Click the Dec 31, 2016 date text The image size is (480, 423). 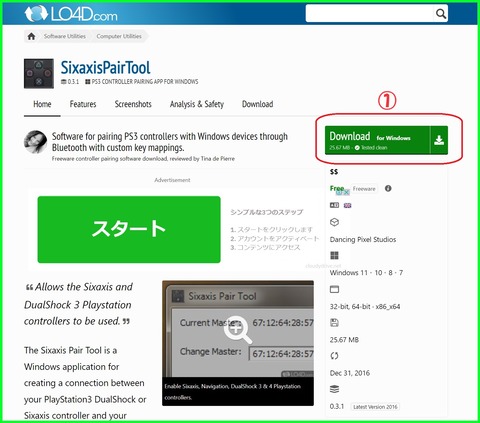350,373
